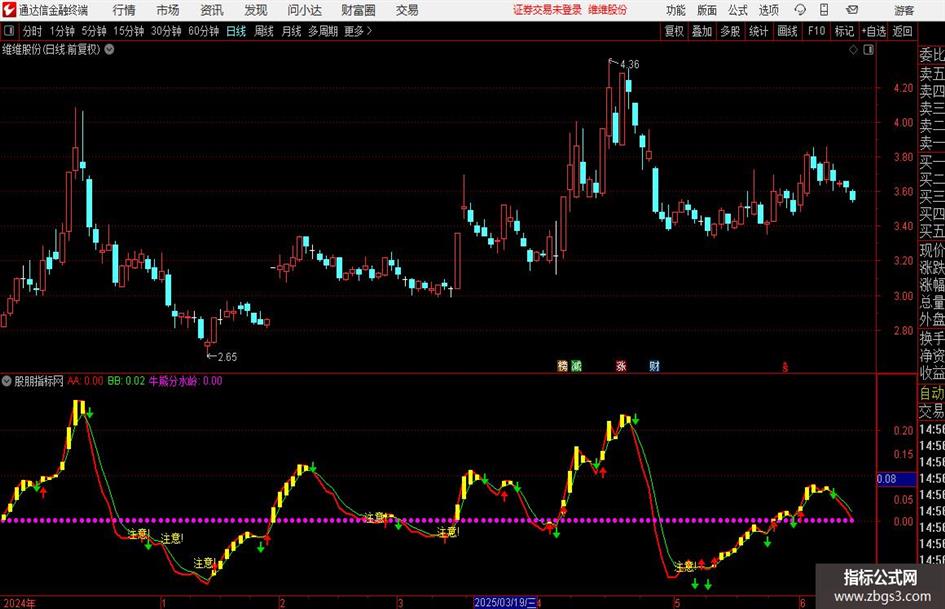Add stock with +自选 button
The width and height of the screenshot is (945, 609).
coord(873,31)
